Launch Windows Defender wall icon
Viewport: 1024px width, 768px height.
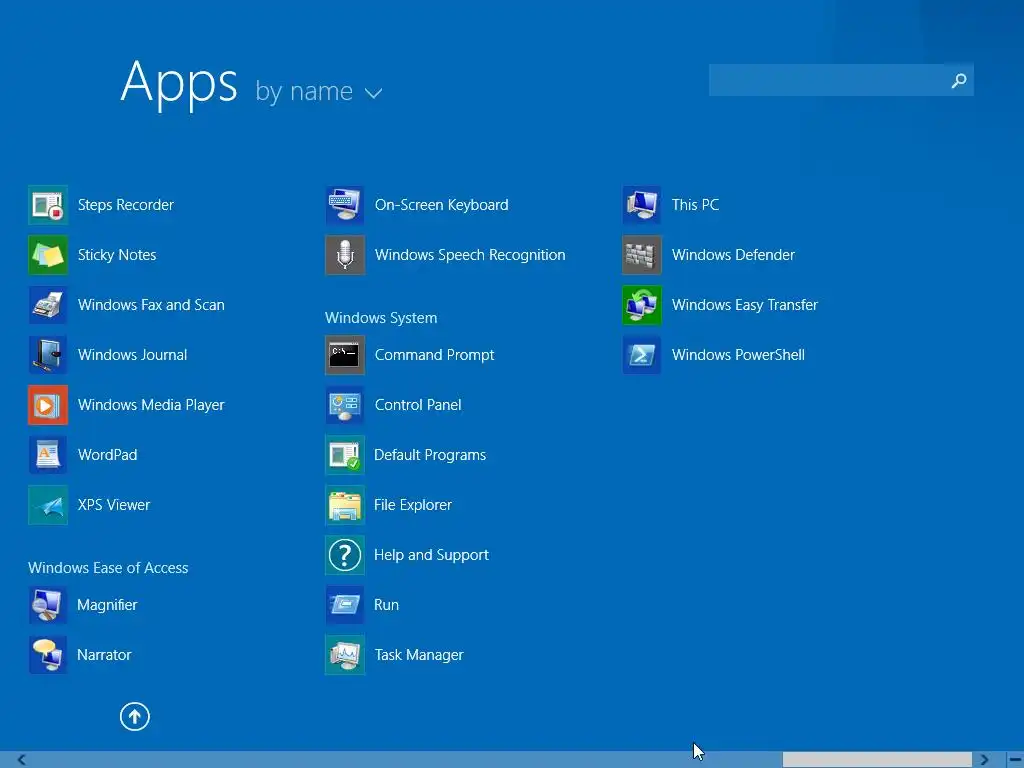tap(642, 255)
